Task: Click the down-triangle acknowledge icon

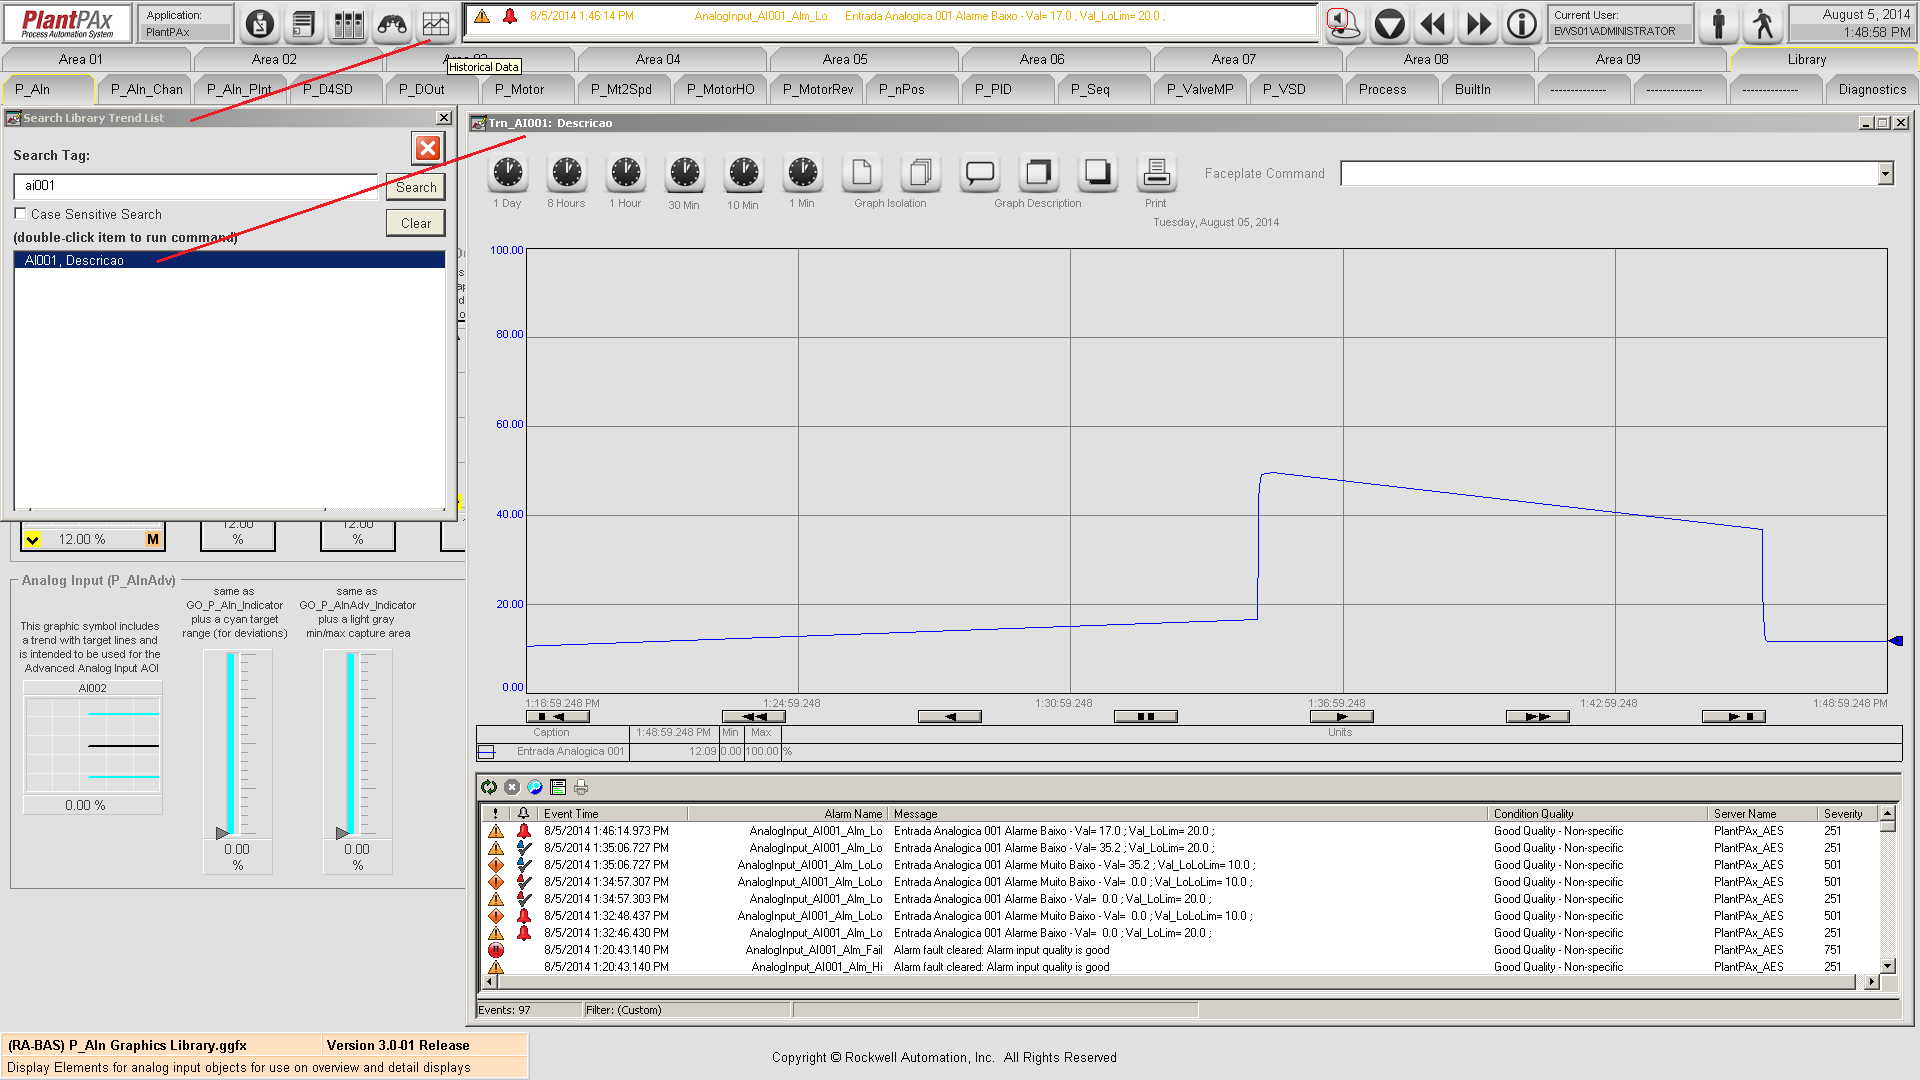Action: pos(1390,24)
